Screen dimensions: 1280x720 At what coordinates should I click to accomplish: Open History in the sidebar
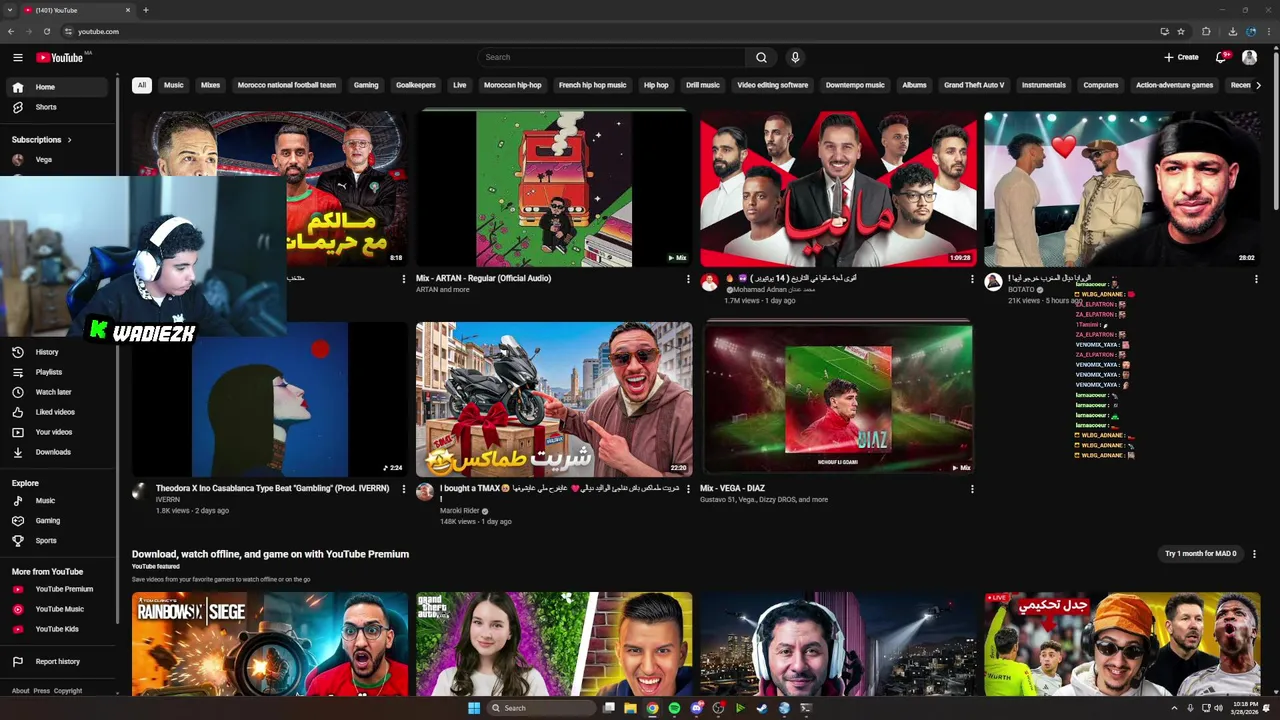click(59, 352)
